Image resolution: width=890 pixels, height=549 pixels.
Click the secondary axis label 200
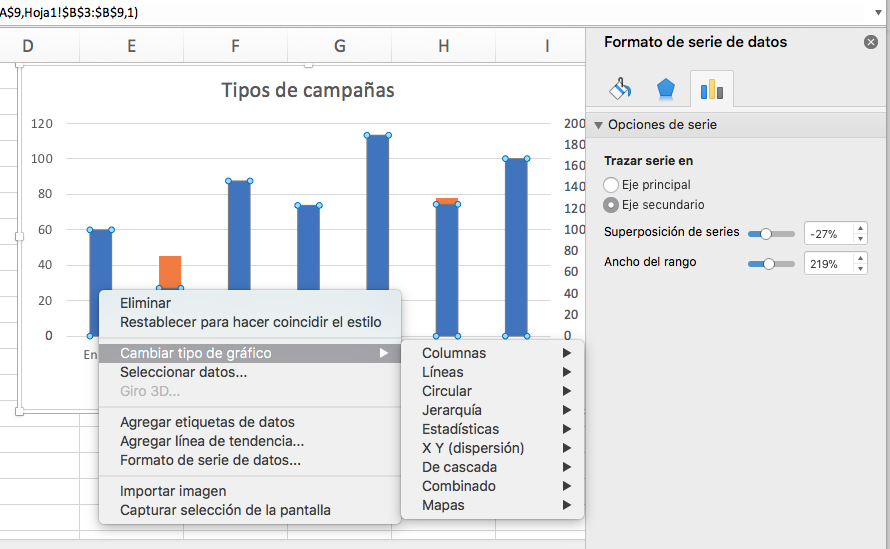(574, 124)
